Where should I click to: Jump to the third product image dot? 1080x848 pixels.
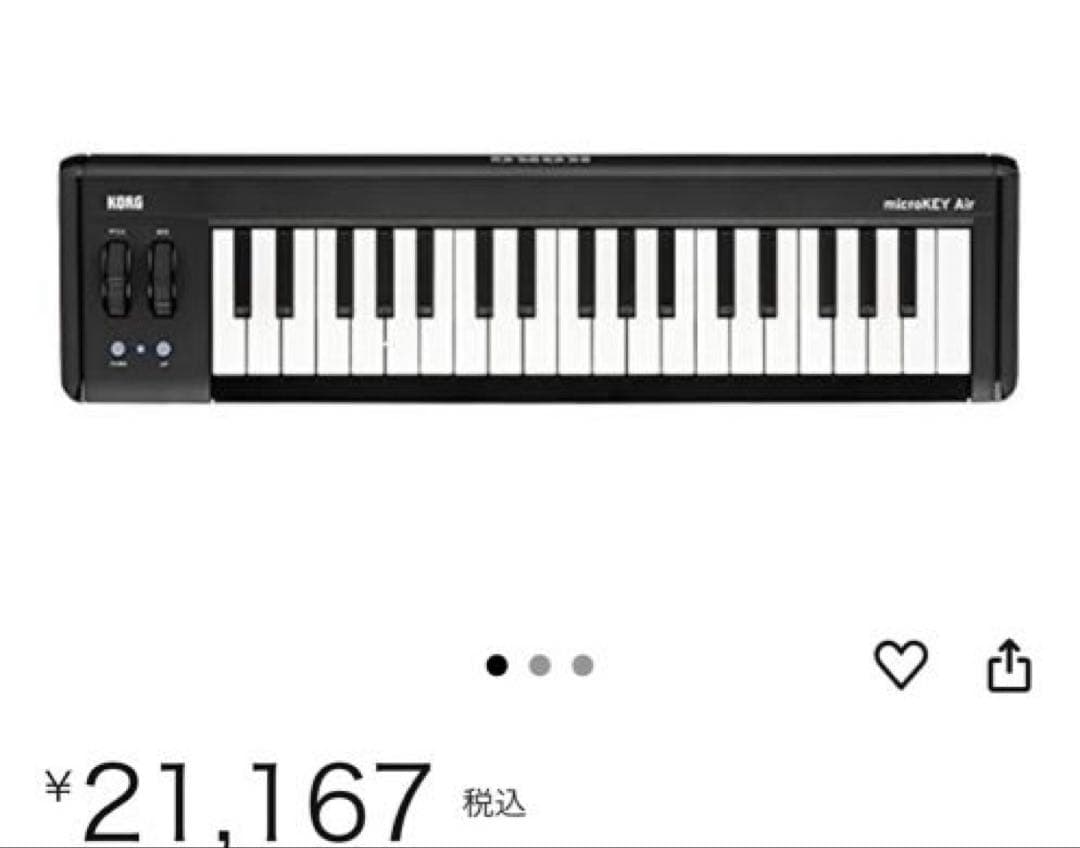(x=583, y=665)
